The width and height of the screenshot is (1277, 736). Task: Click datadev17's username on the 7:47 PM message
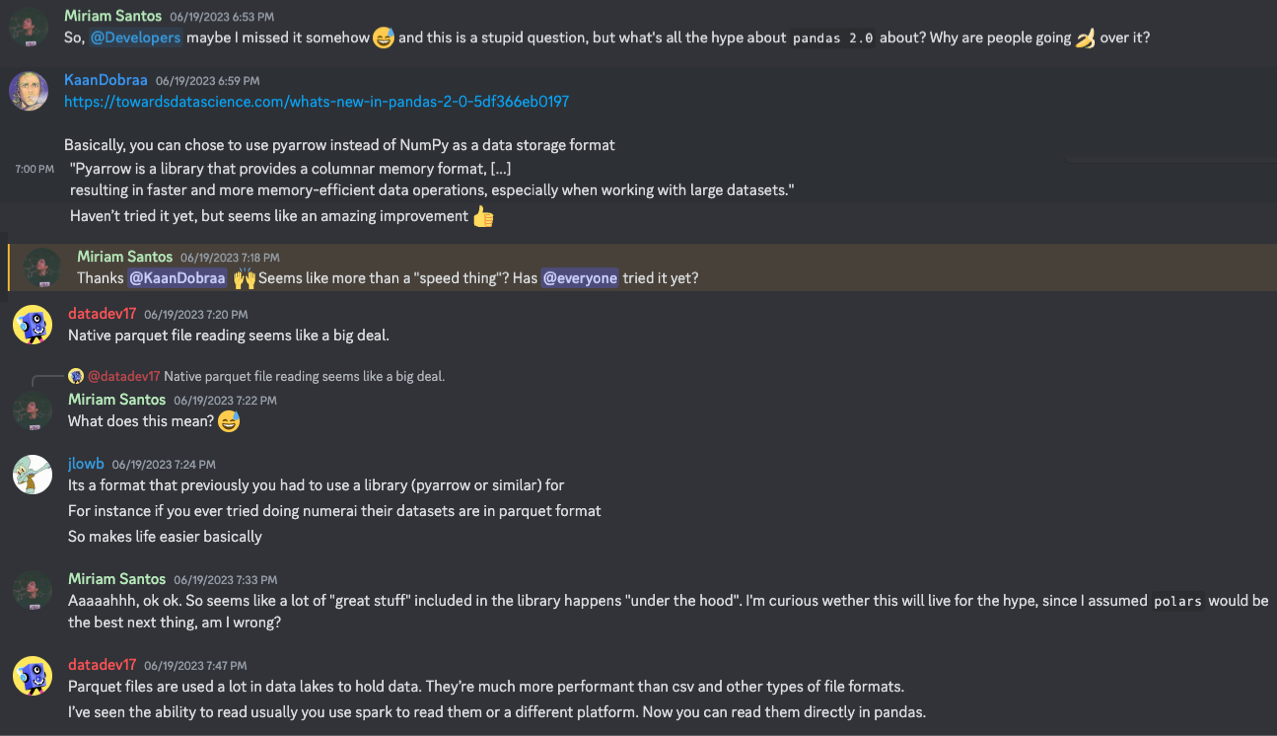[x=102, y=665]
